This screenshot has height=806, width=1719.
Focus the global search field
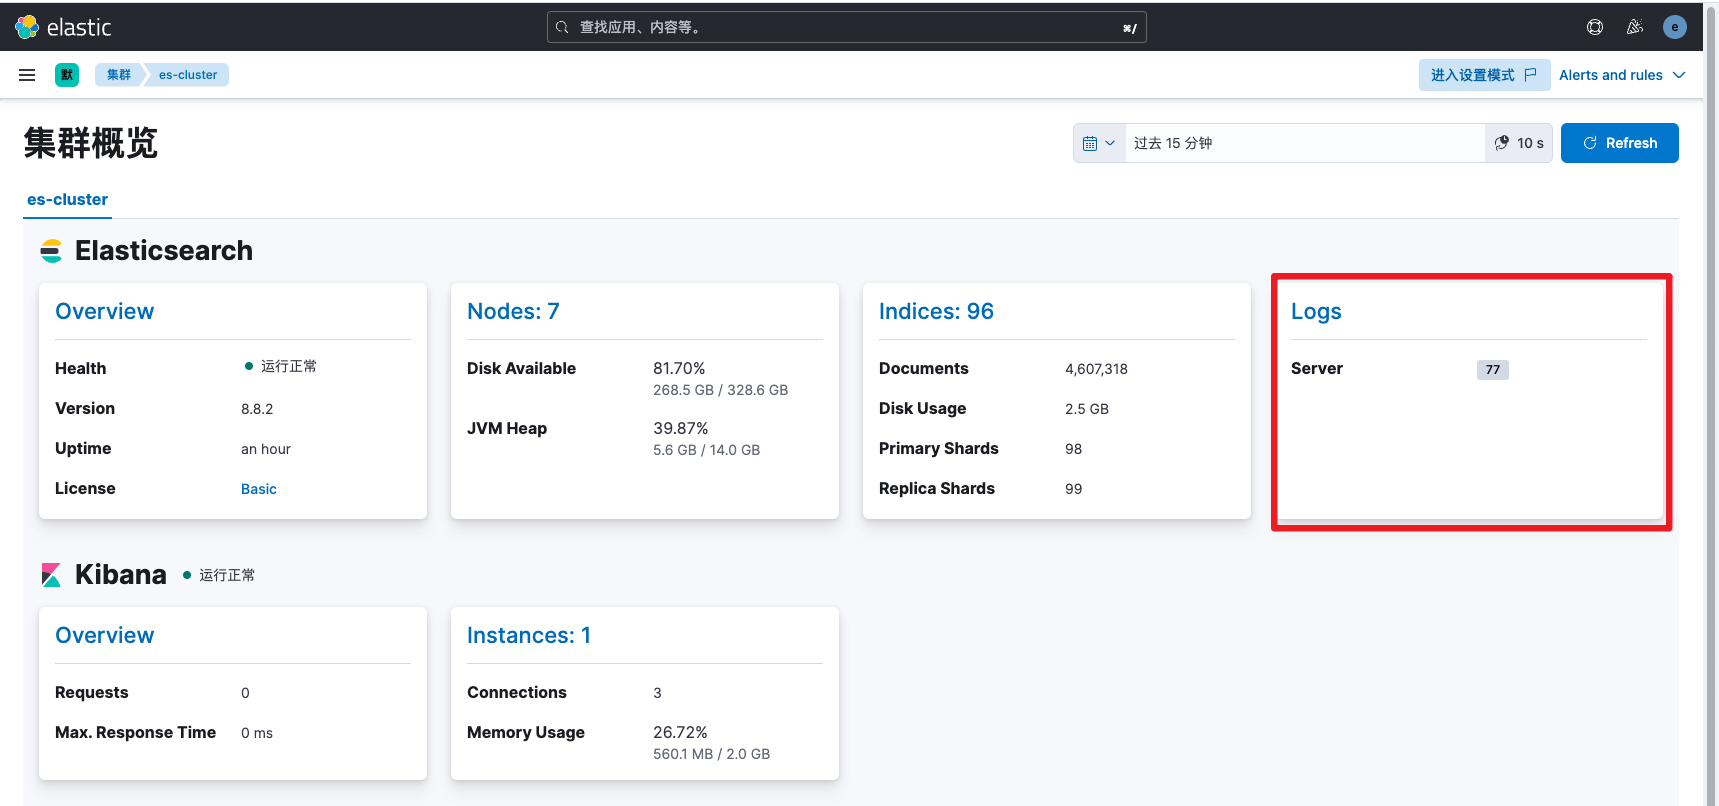click(846, 27)
